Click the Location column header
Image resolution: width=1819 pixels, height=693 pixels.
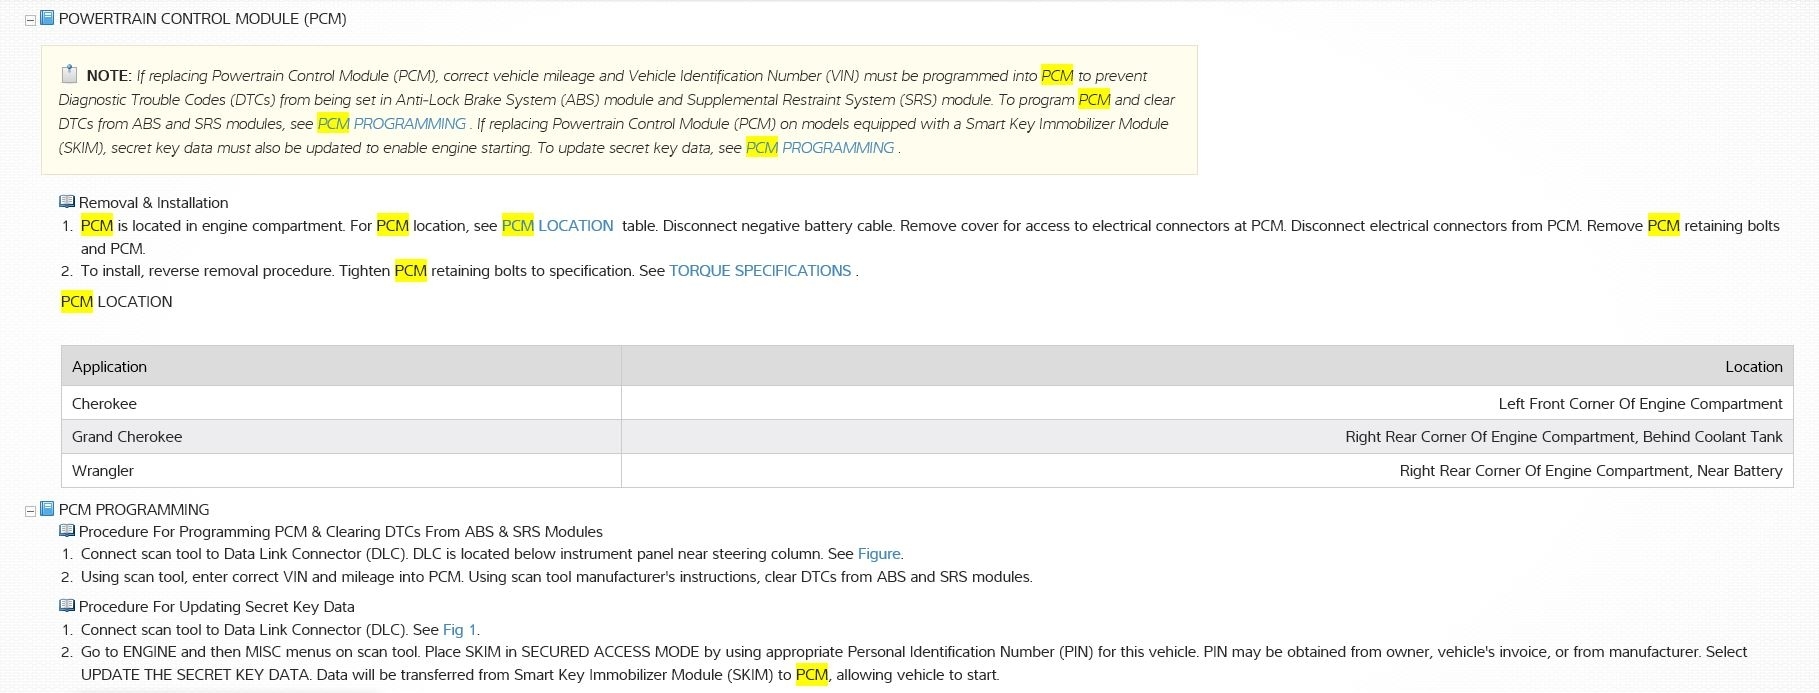click(1207, 367)
